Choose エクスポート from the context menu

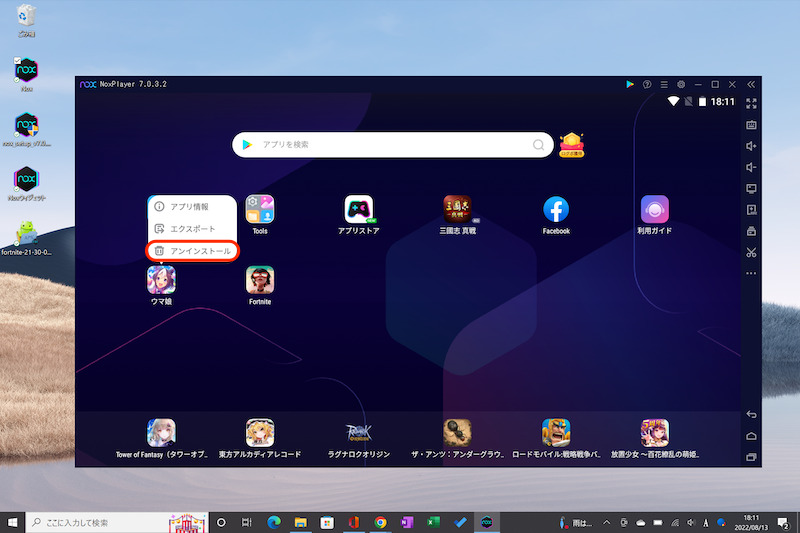tap(192, 229)
